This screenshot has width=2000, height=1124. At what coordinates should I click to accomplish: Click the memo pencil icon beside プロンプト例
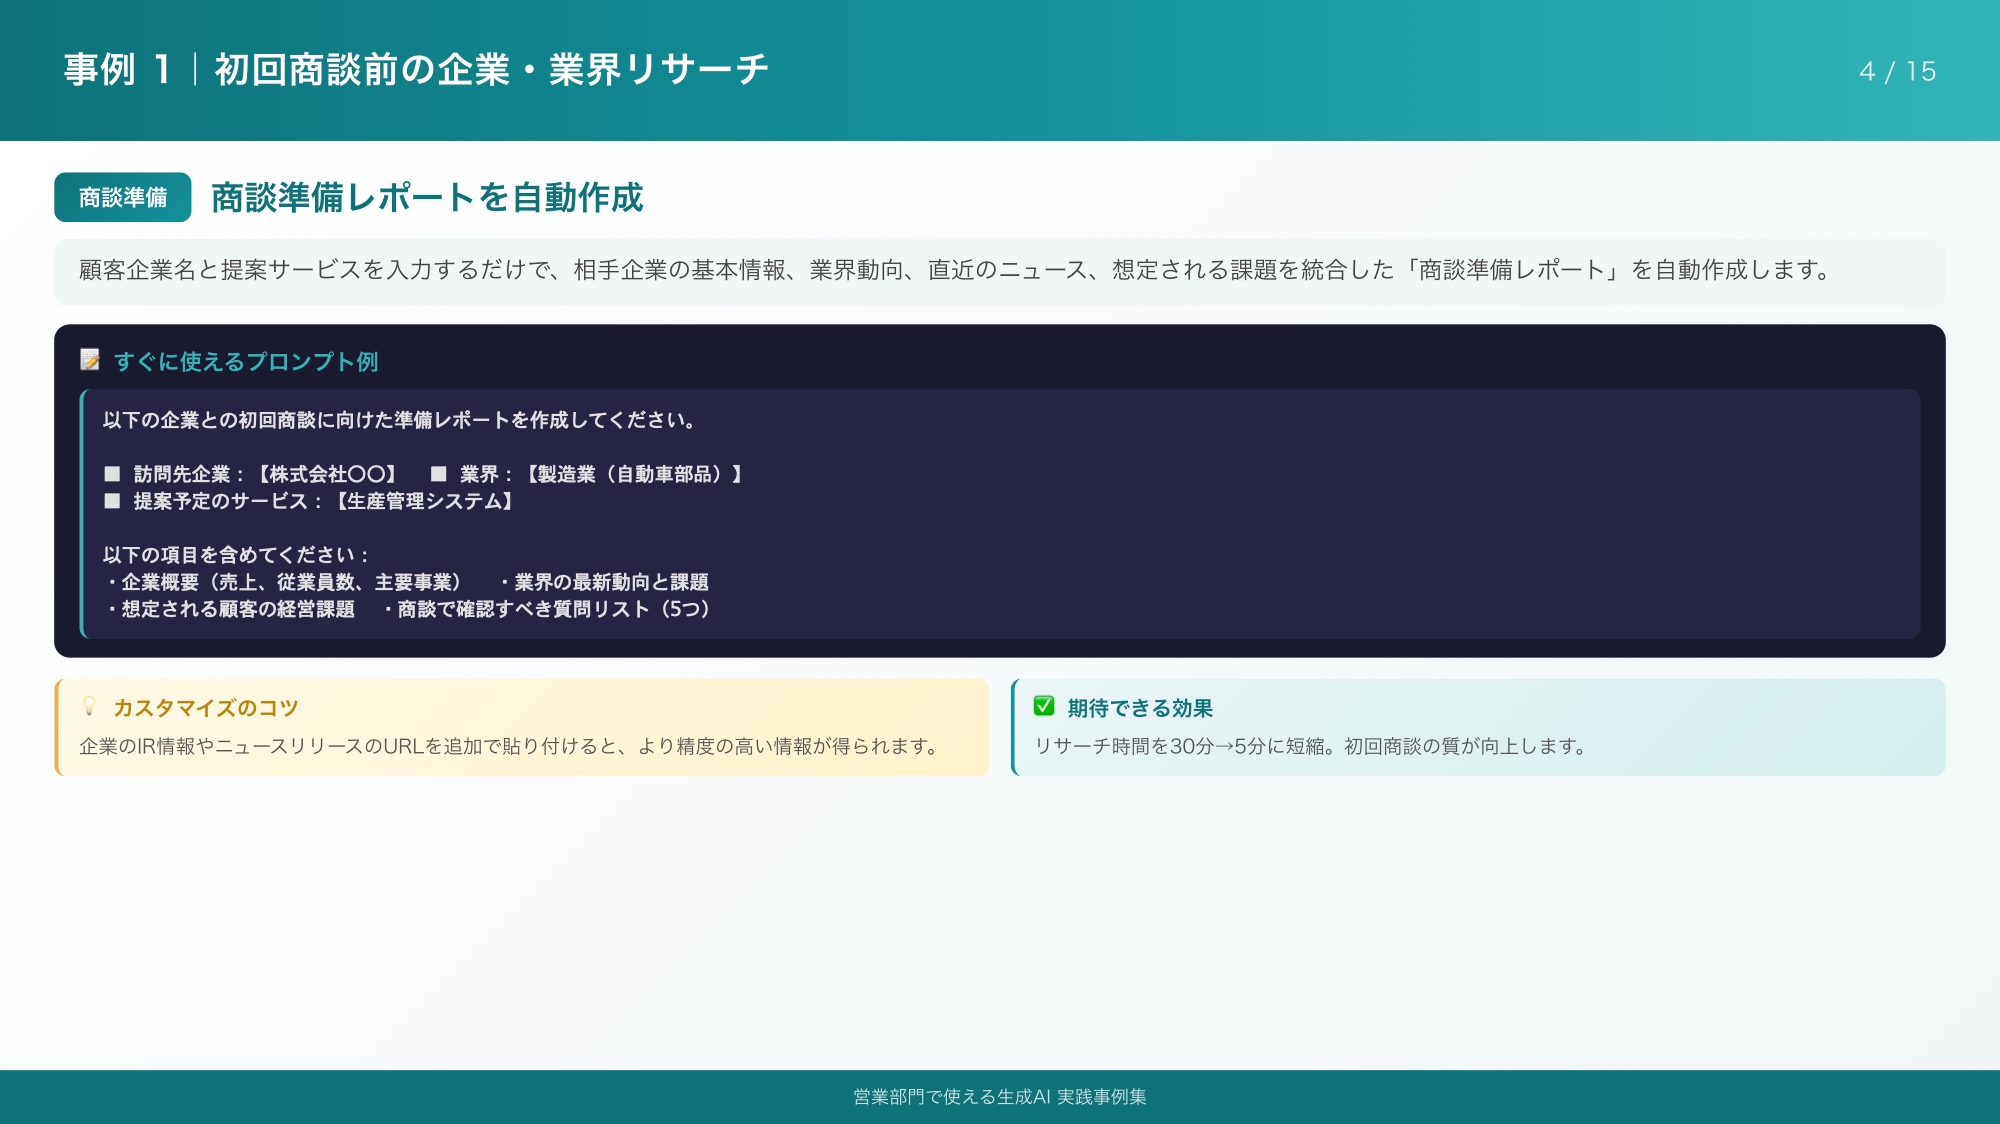tap(90, 360)
